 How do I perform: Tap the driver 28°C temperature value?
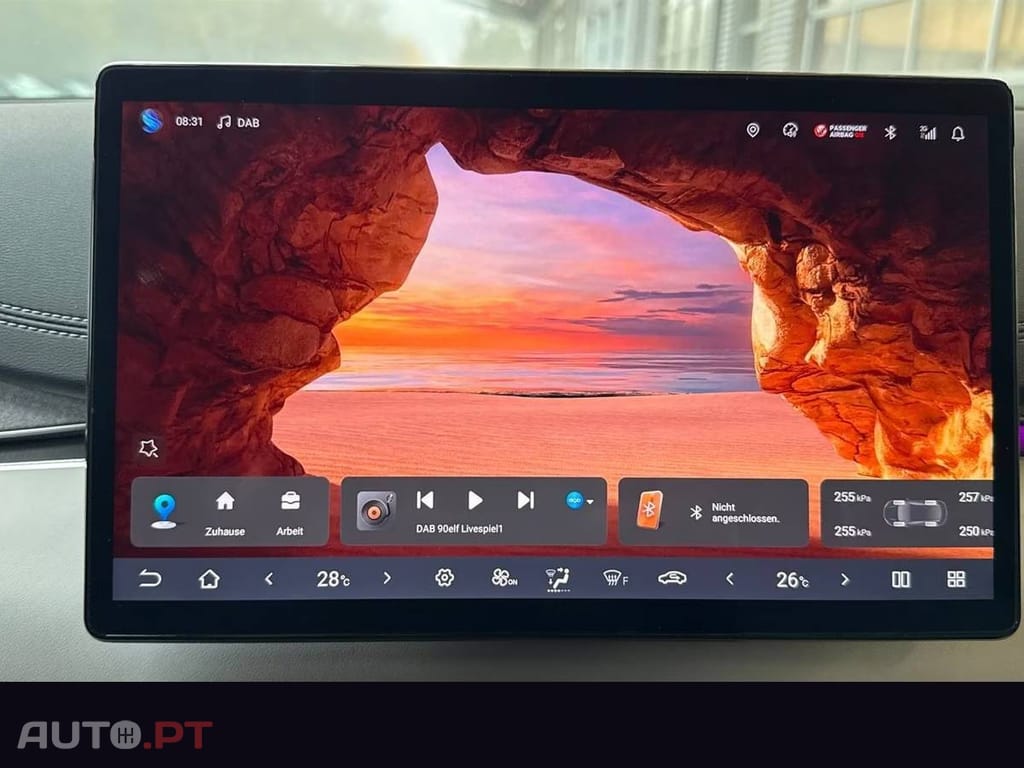[333, 579]
